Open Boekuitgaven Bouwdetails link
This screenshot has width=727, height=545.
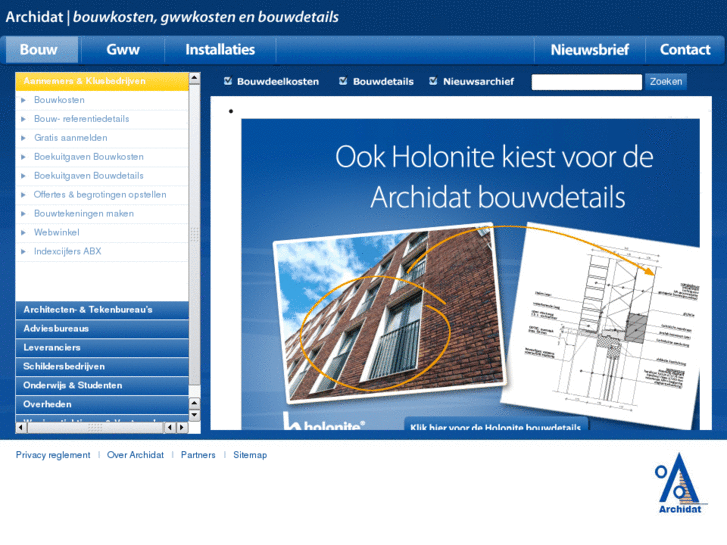(89, 176)
